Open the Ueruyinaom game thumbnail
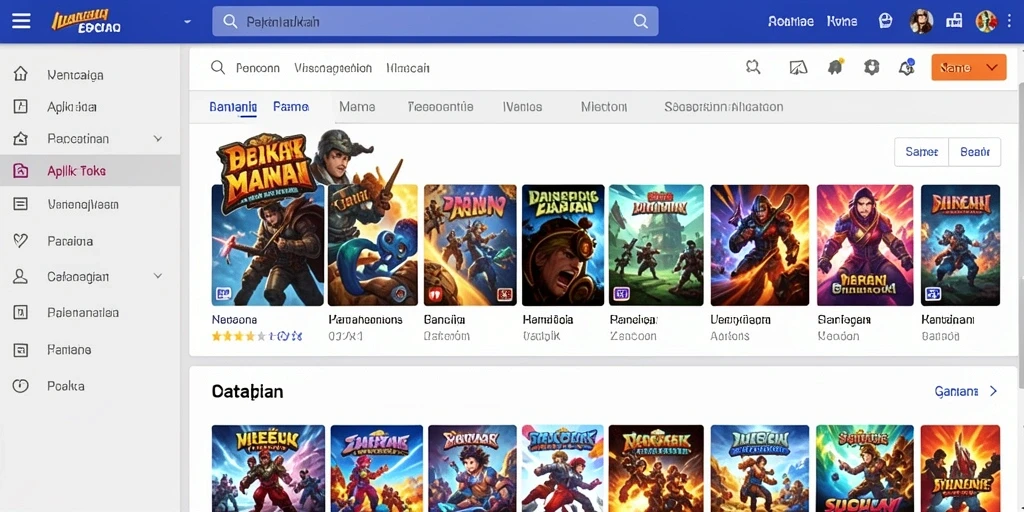 coord(760,245)
